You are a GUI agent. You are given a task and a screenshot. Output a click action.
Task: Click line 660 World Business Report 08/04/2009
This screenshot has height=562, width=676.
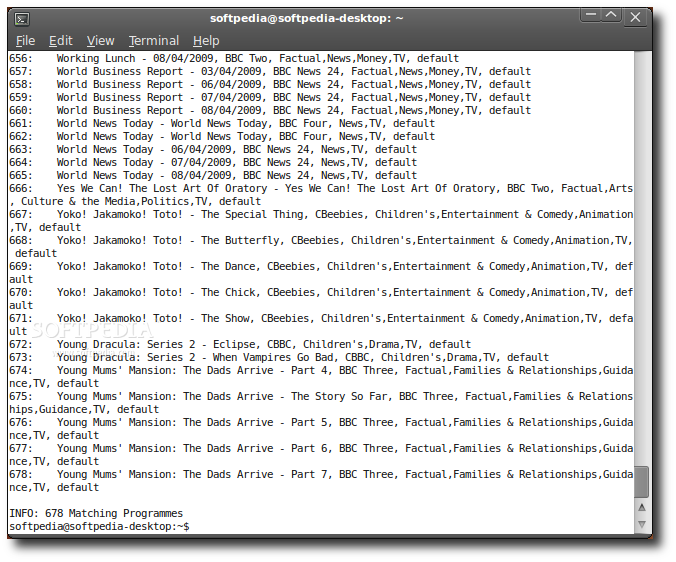pos(270,110)
